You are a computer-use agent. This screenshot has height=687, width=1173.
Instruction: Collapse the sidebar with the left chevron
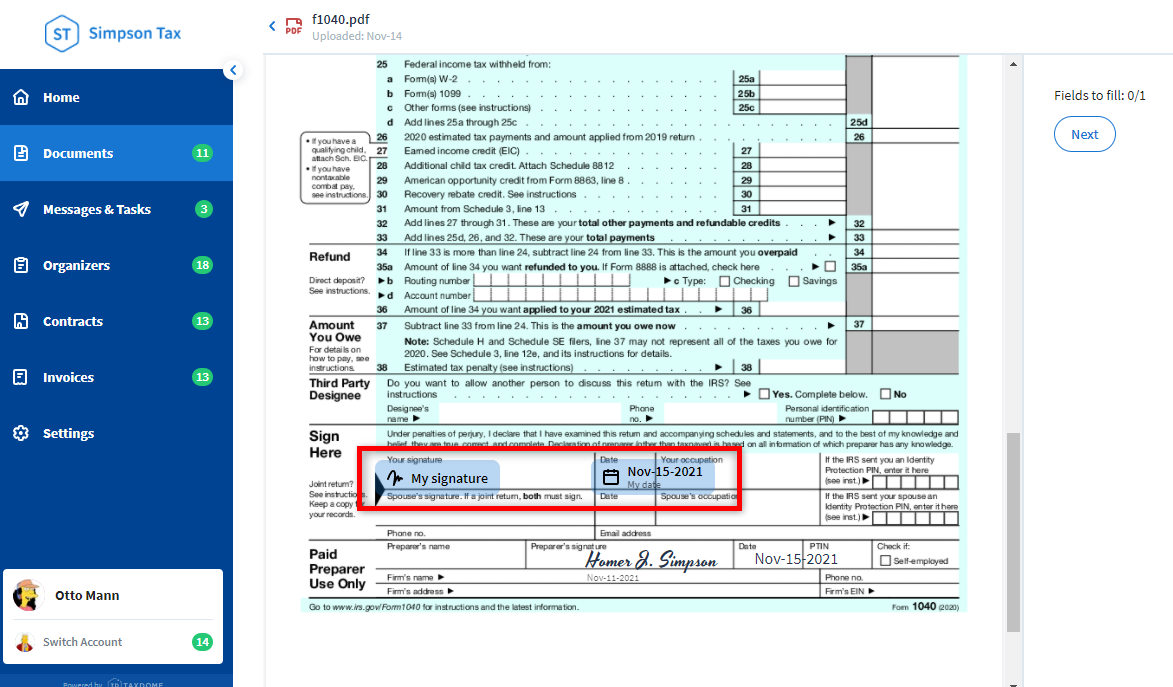point(233,70)
